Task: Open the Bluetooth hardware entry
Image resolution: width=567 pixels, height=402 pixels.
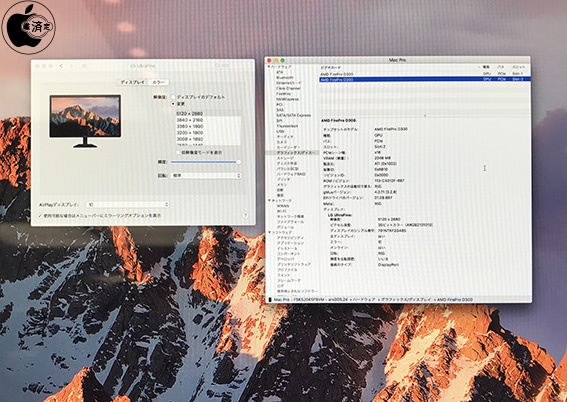Action: (285, 78)
